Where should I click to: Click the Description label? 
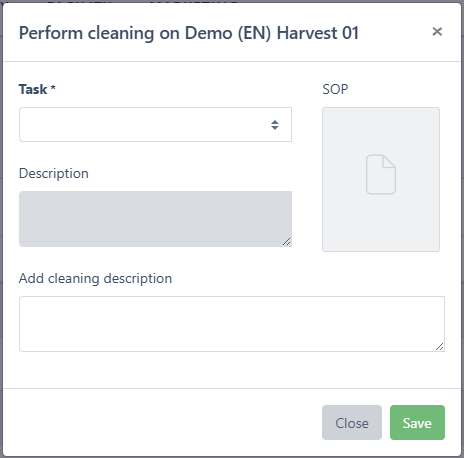pyautogui.click(x=54, y=173)
